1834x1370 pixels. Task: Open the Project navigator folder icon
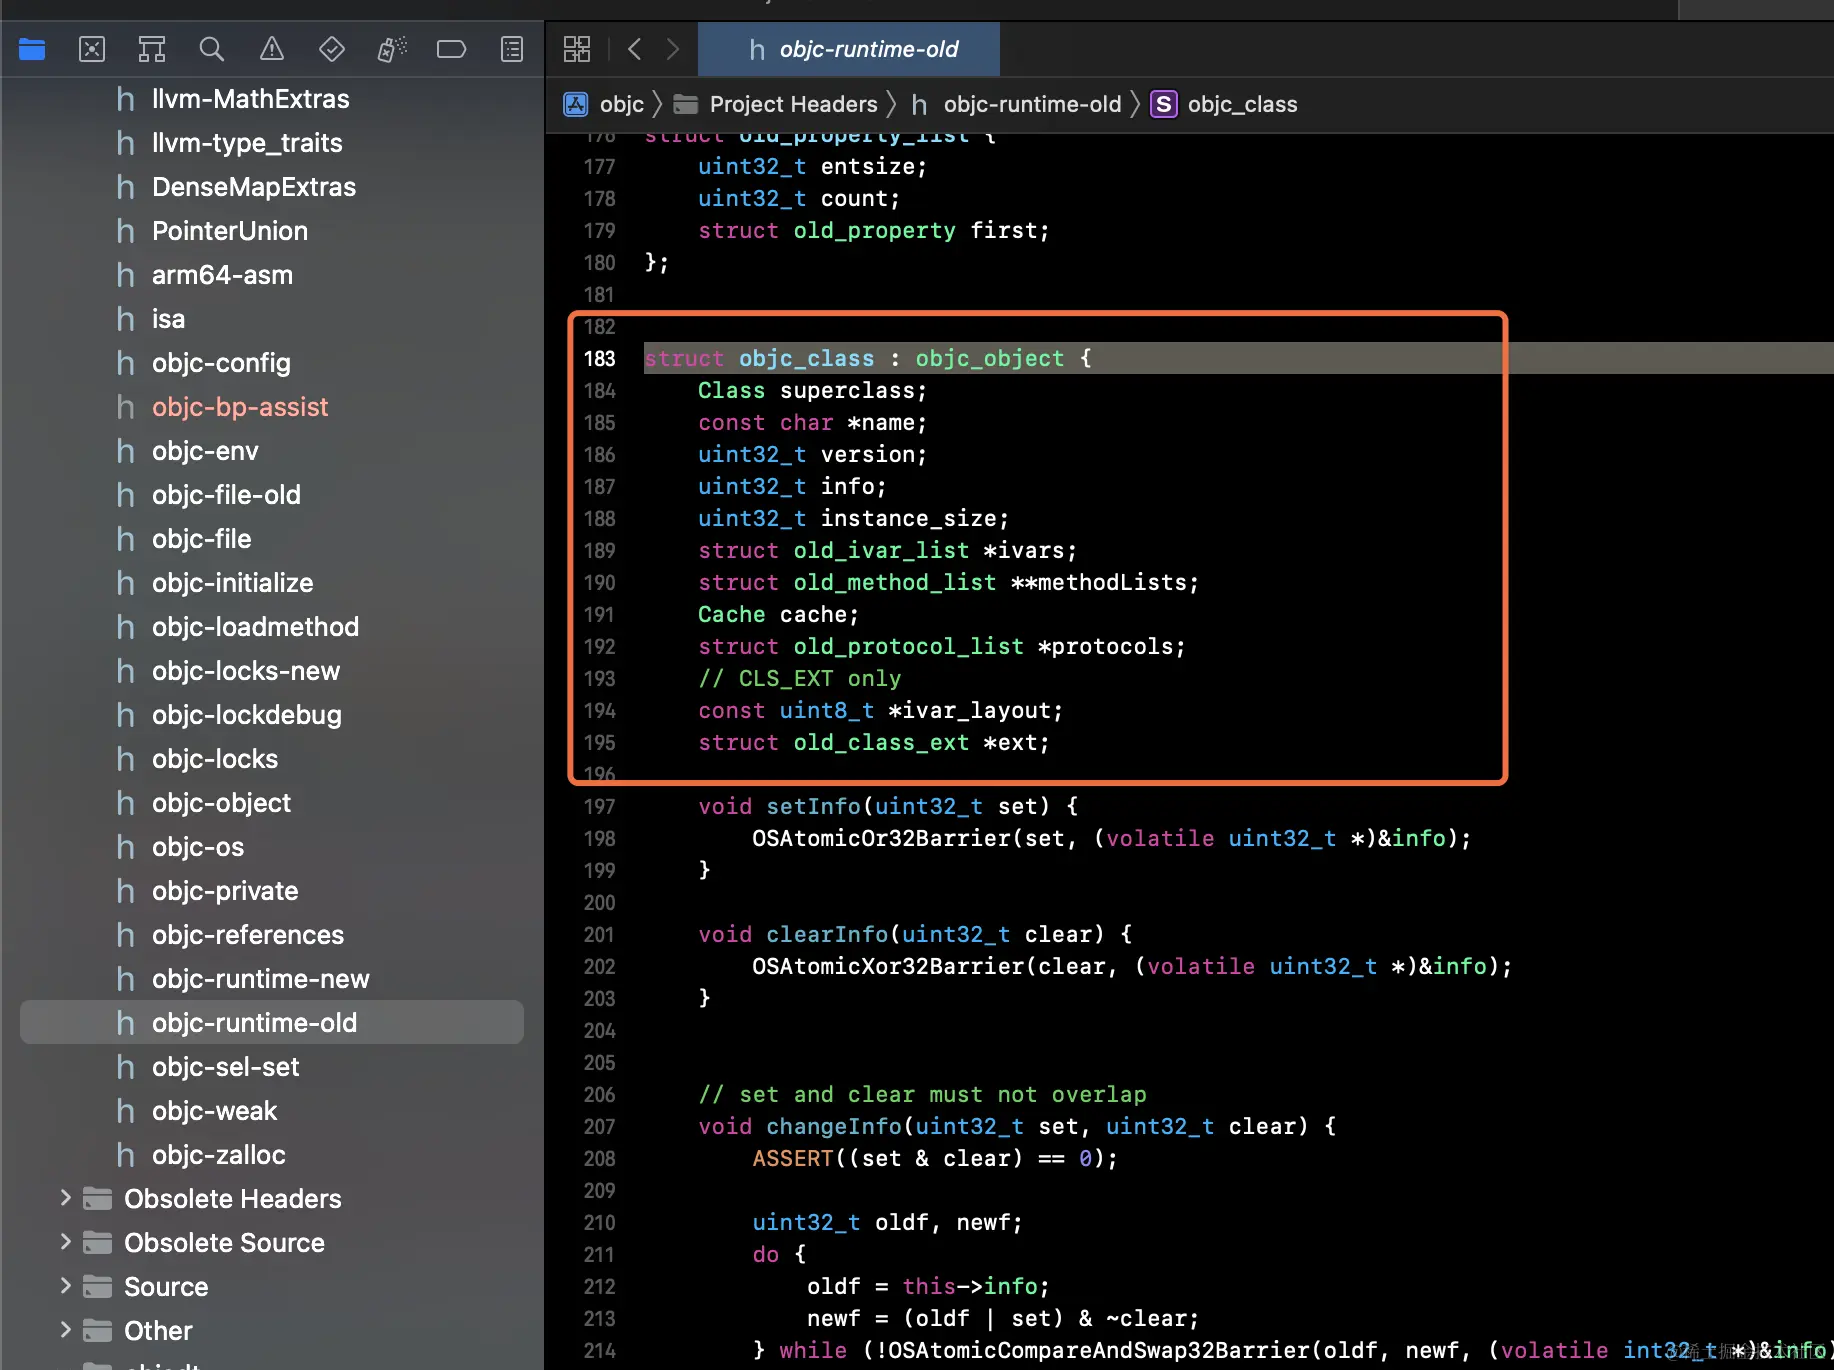tap(32, 49)
